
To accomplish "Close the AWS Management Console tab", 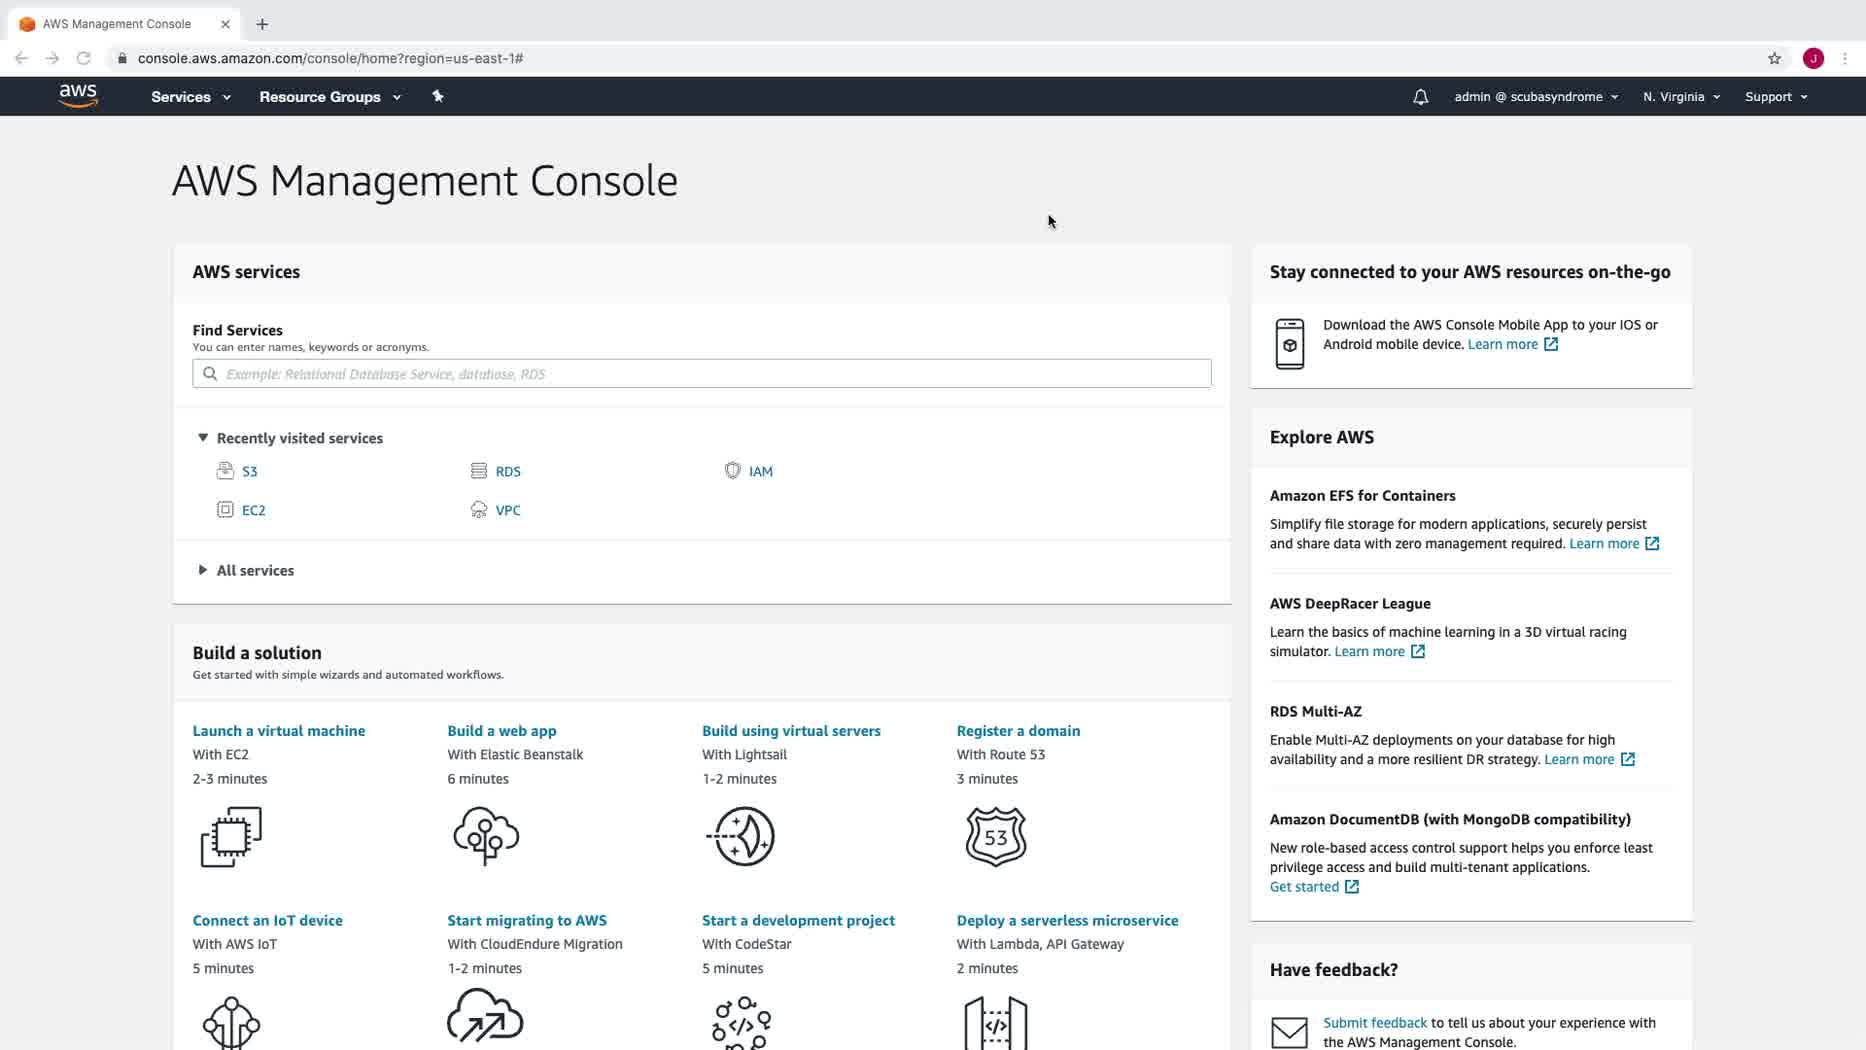I will [x=225, y=24].
